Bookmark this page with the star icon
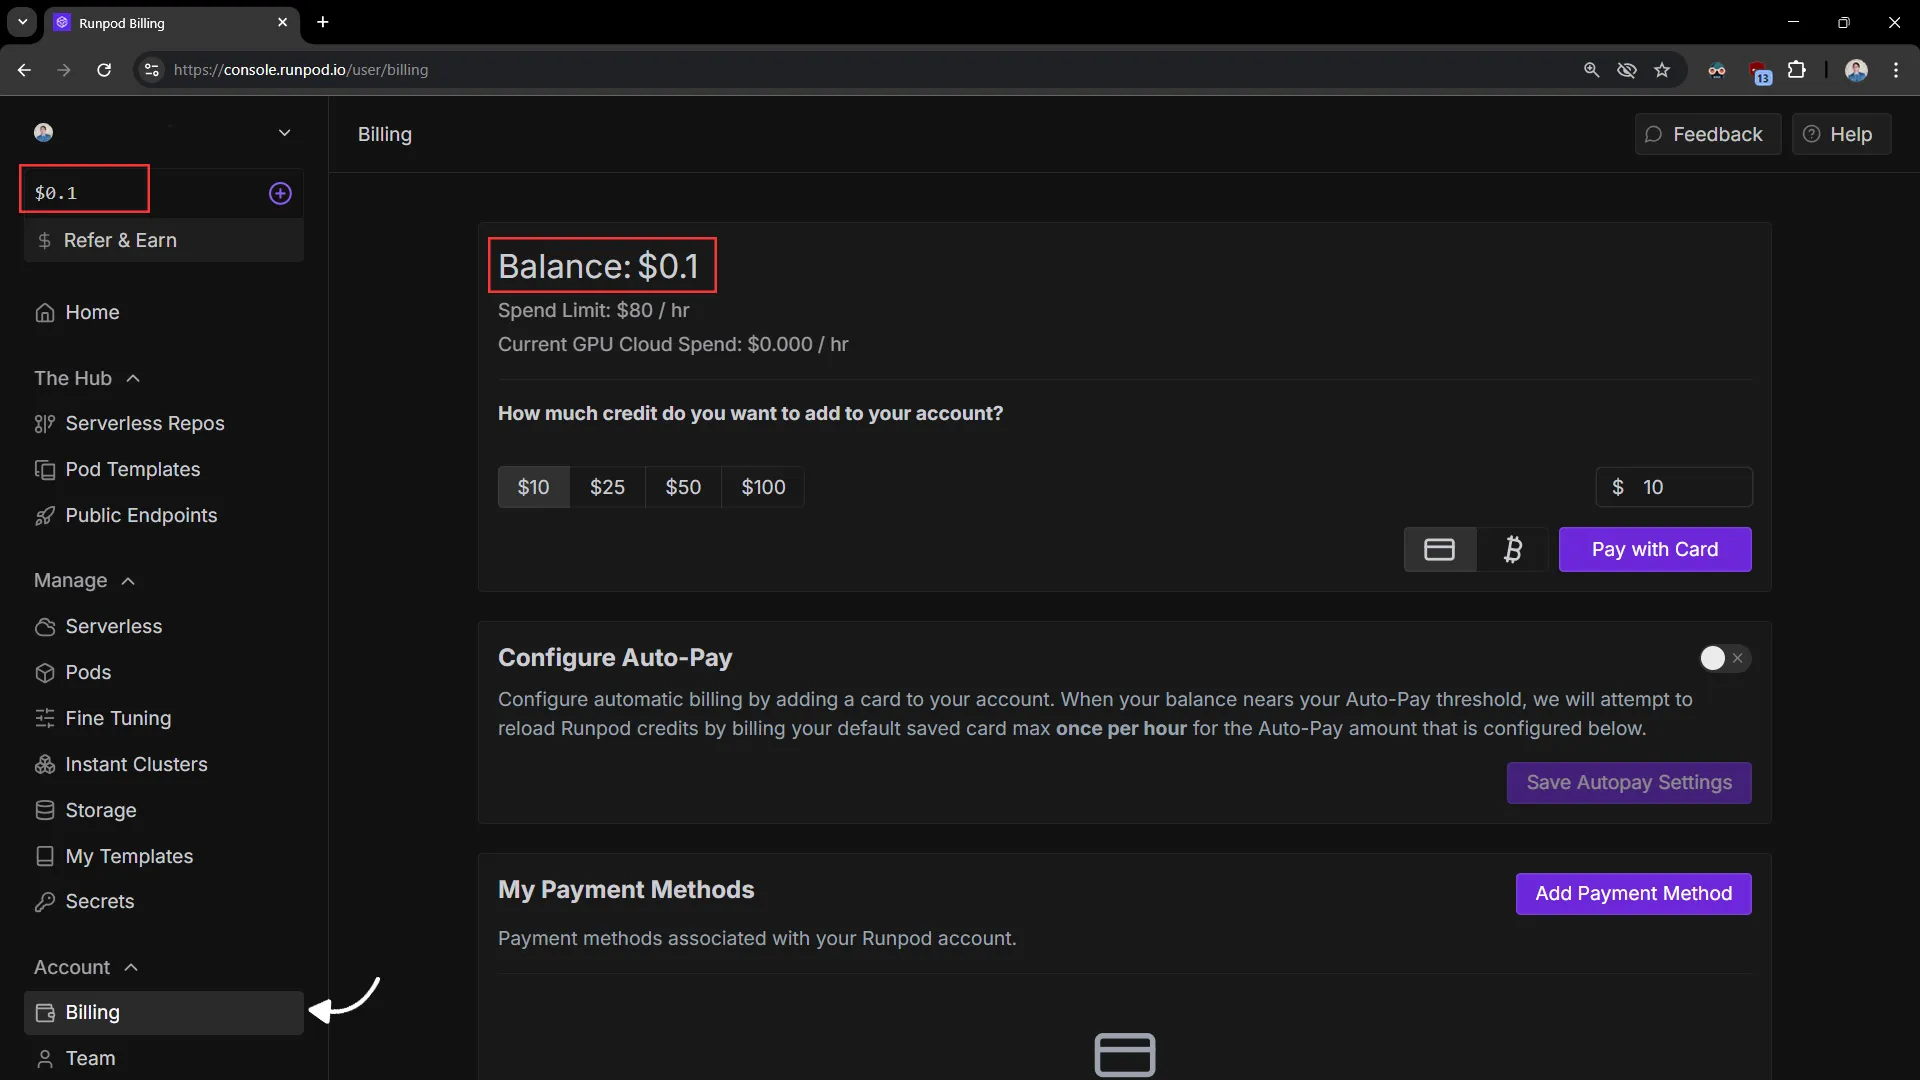Screen dimensions: 1920x1080 pyautogui.click(x=1663, y=70)
